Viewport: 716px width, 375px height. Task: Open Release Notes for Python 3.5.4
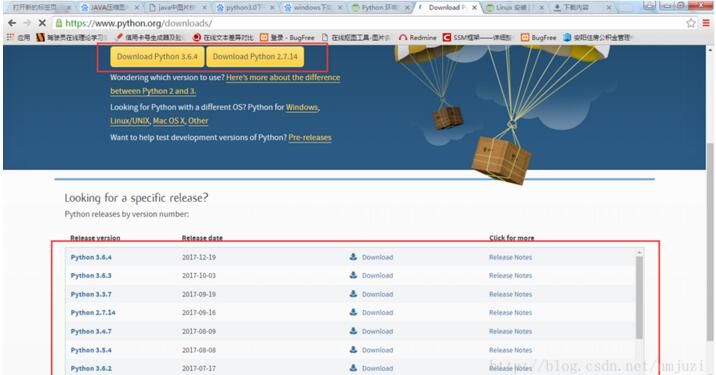[510, 350]
